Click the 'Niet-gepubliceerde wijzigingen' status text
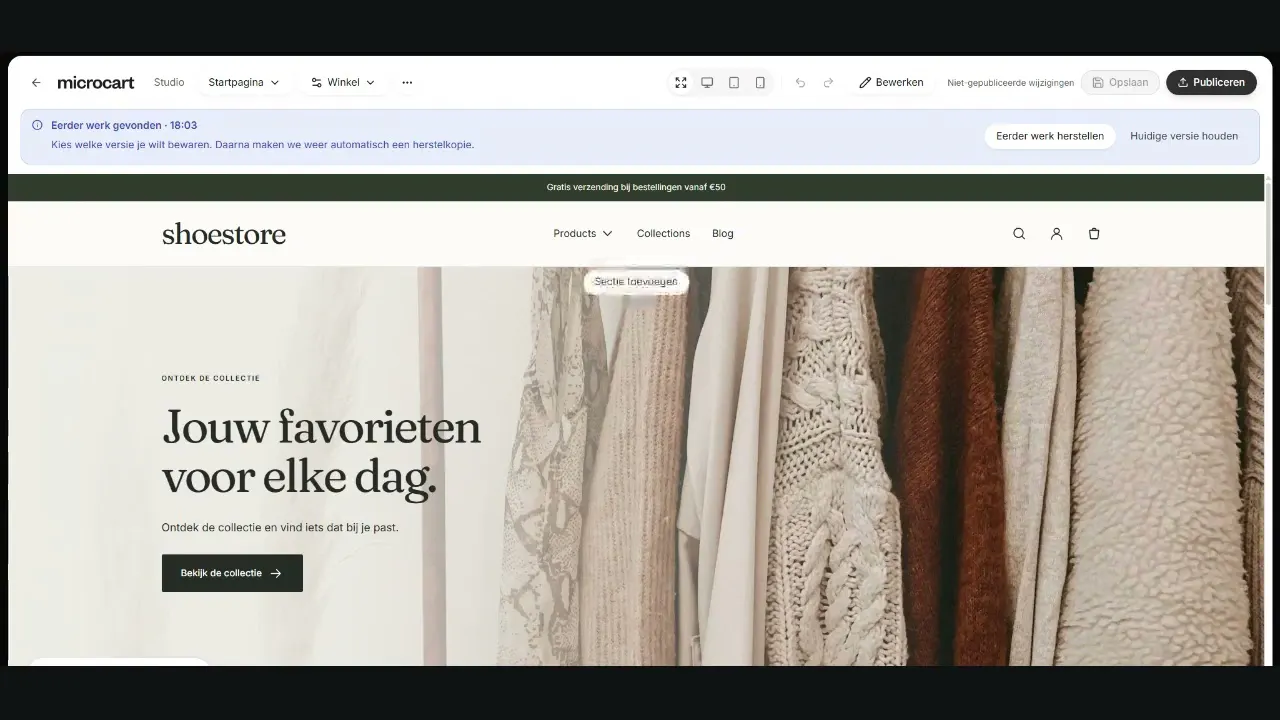Viewport: 1280px width, 720px height. pos(1011,83)
